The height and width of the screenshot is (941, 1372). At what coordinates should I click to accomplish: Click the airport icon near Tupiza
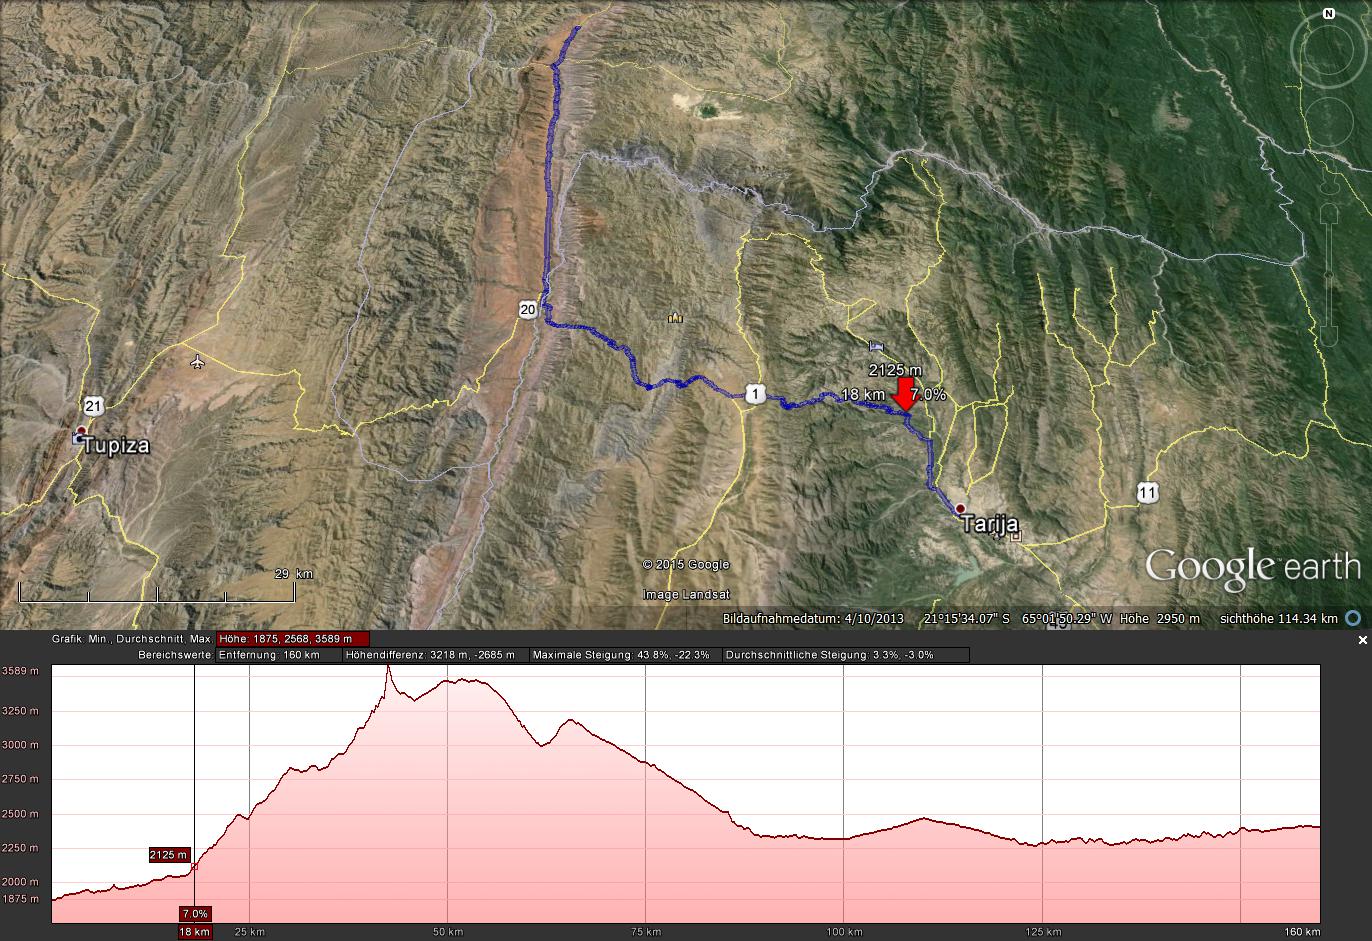pos(197,361)
